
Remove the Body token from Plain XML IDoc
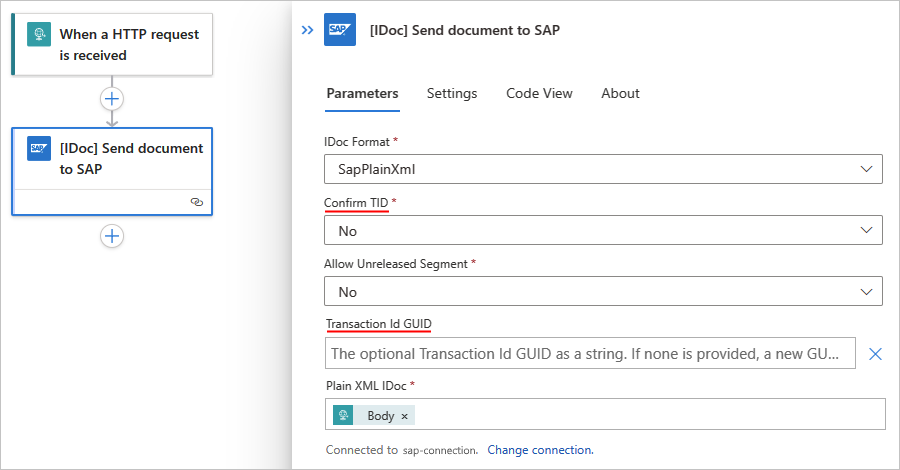tap(405, 416)
